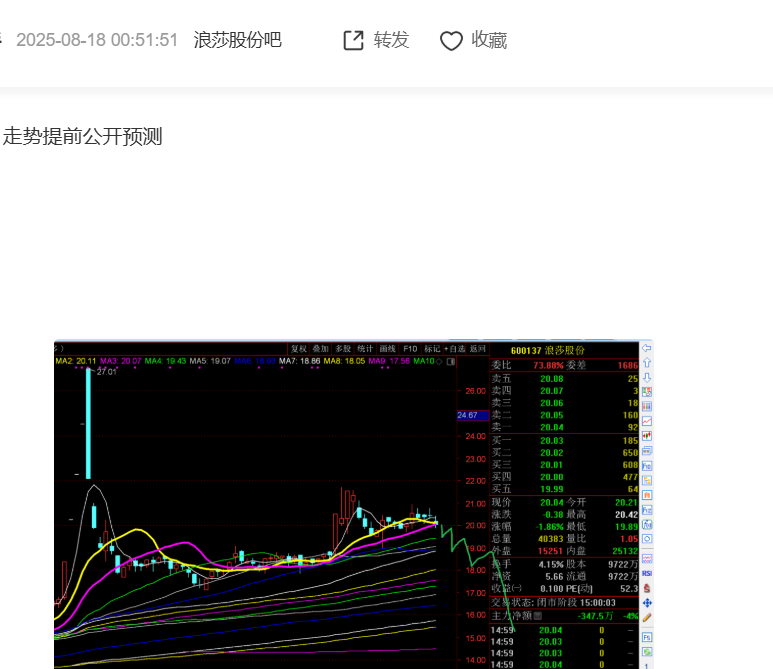Screen dimensions: 773x669
Task: Click the grid layout icon below the arrows
Action: 647,392
